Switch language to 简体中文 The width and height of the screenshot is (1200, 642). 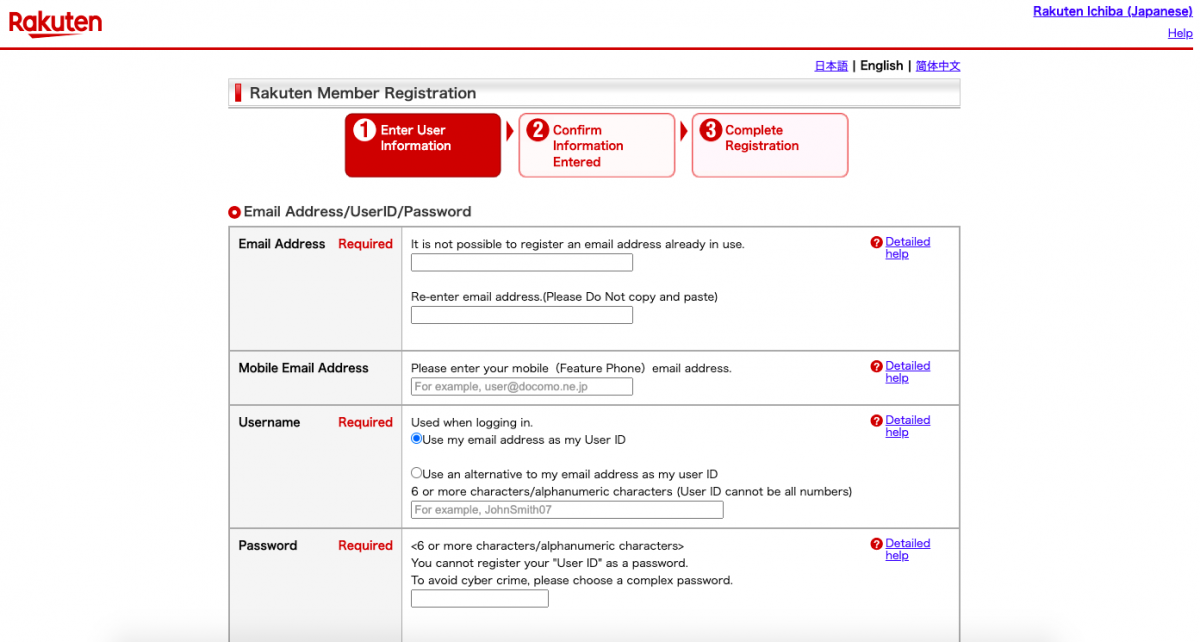(938, 66)
